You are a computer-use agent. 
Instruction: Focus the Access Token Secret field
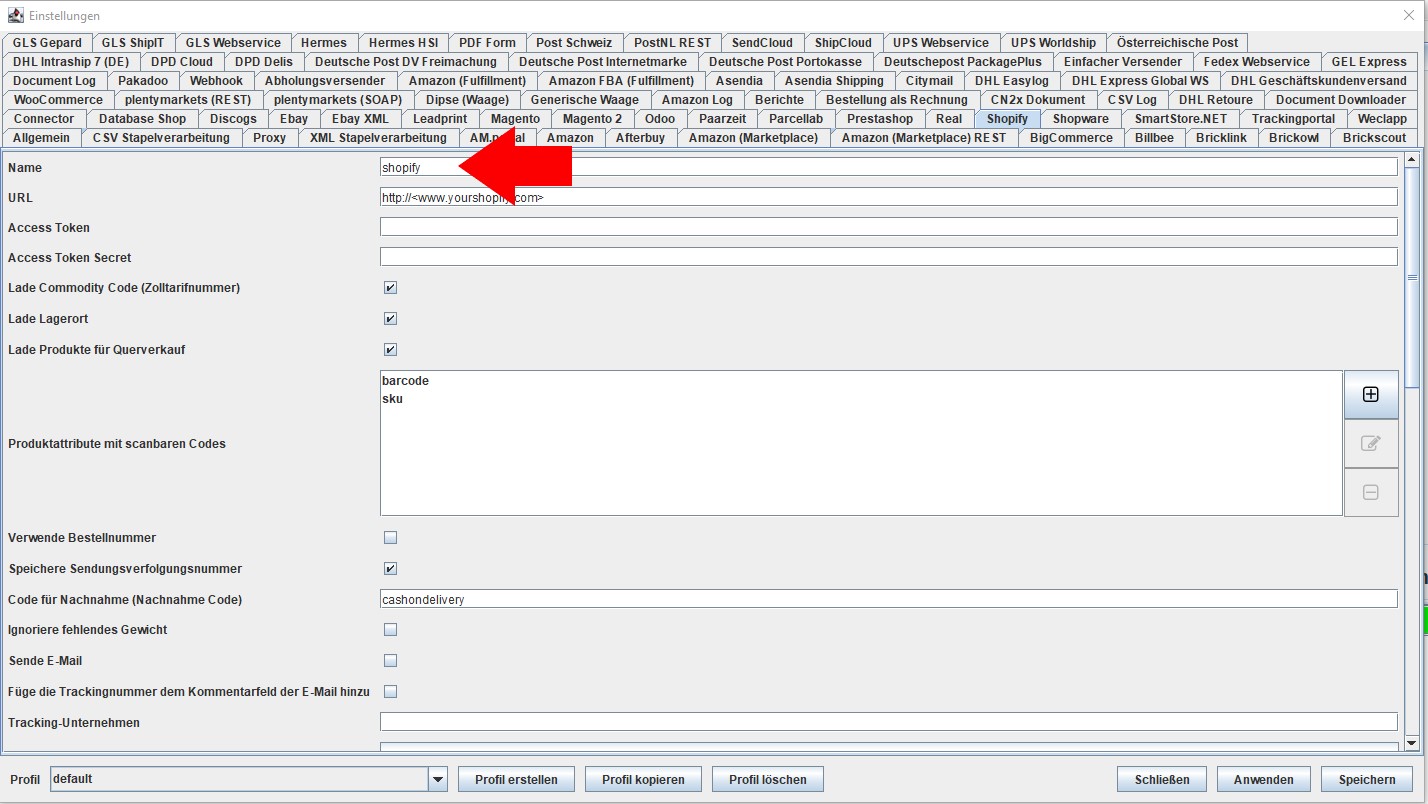pos(889,257)
